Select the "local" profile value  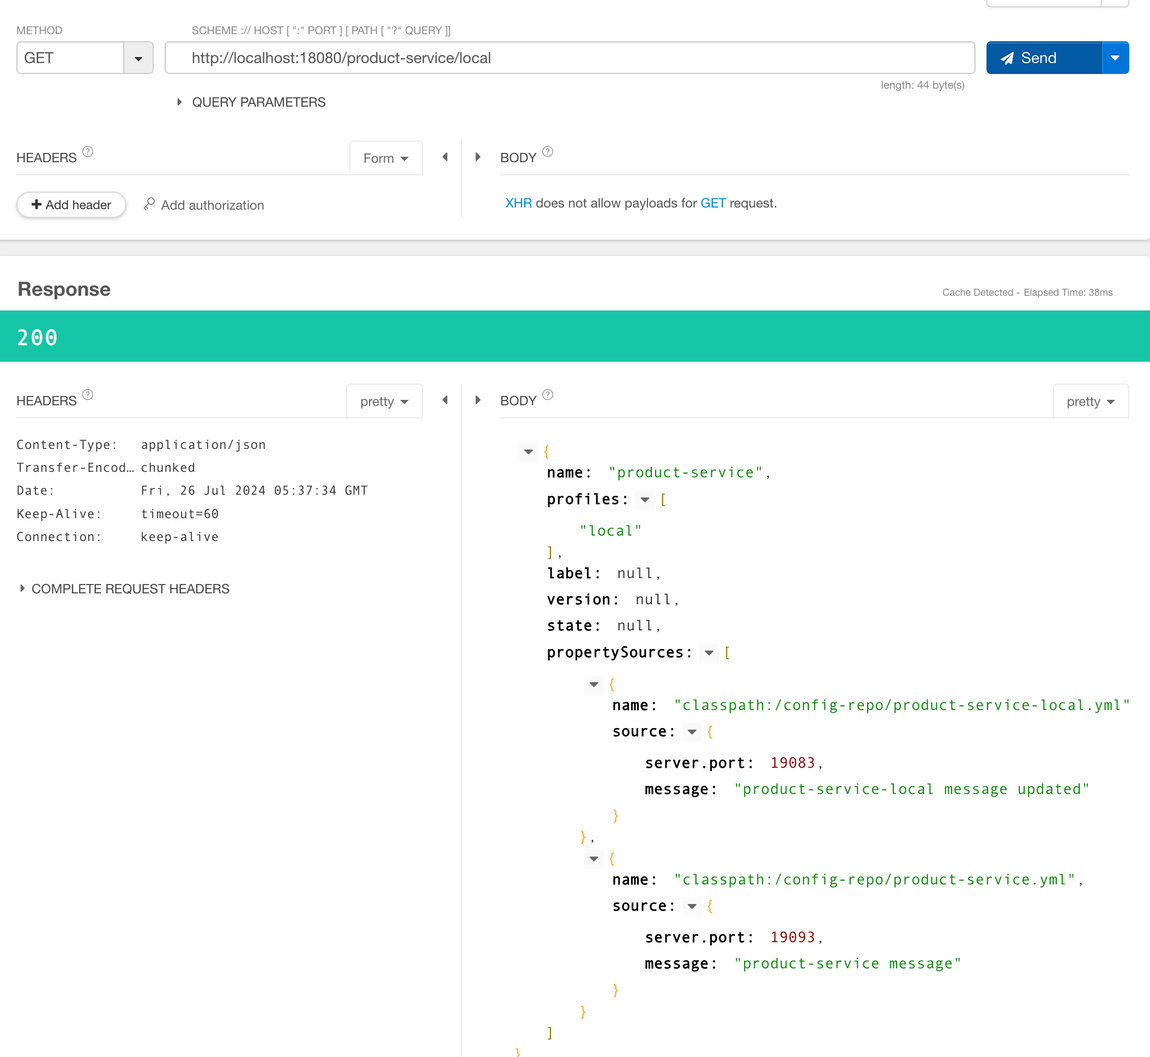pos(610,531)
